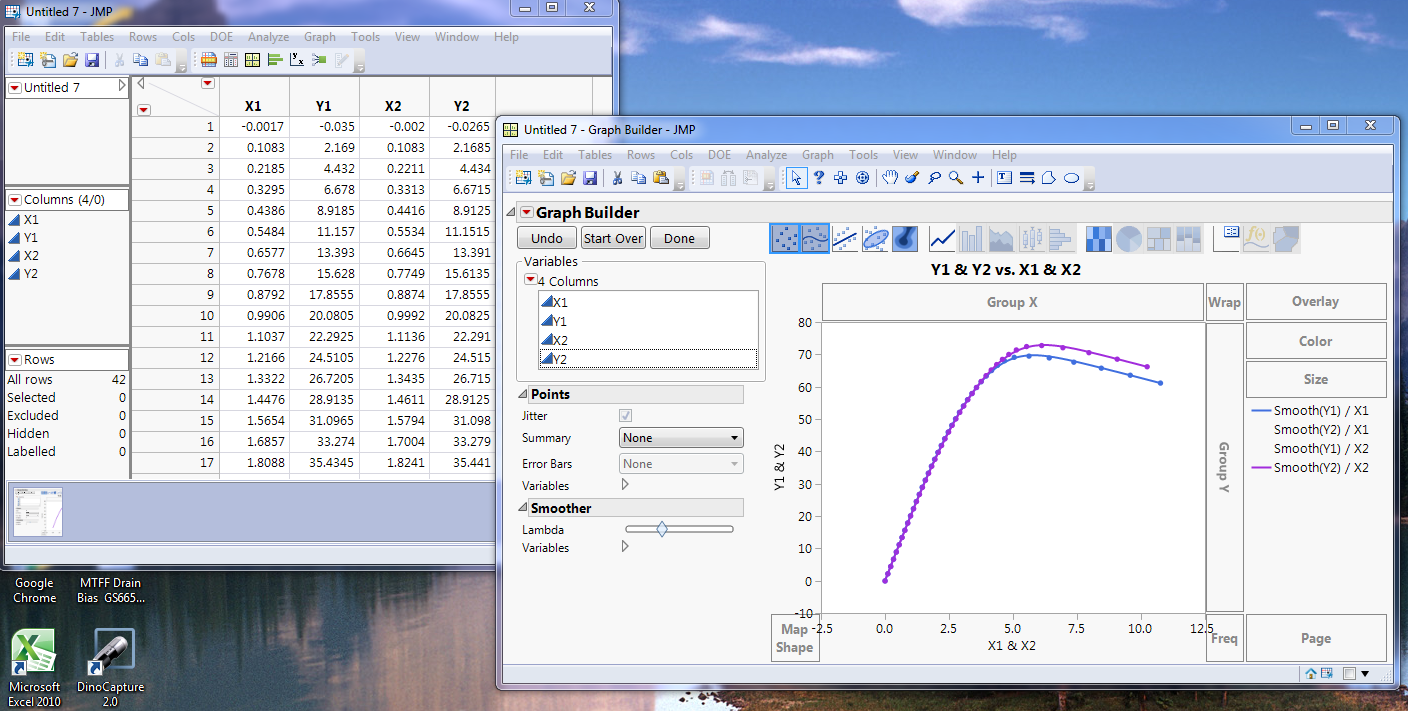This screenshot has width=1408, height=711.
Task: Click the Start Over button
Action: click(x=613, y=238)
